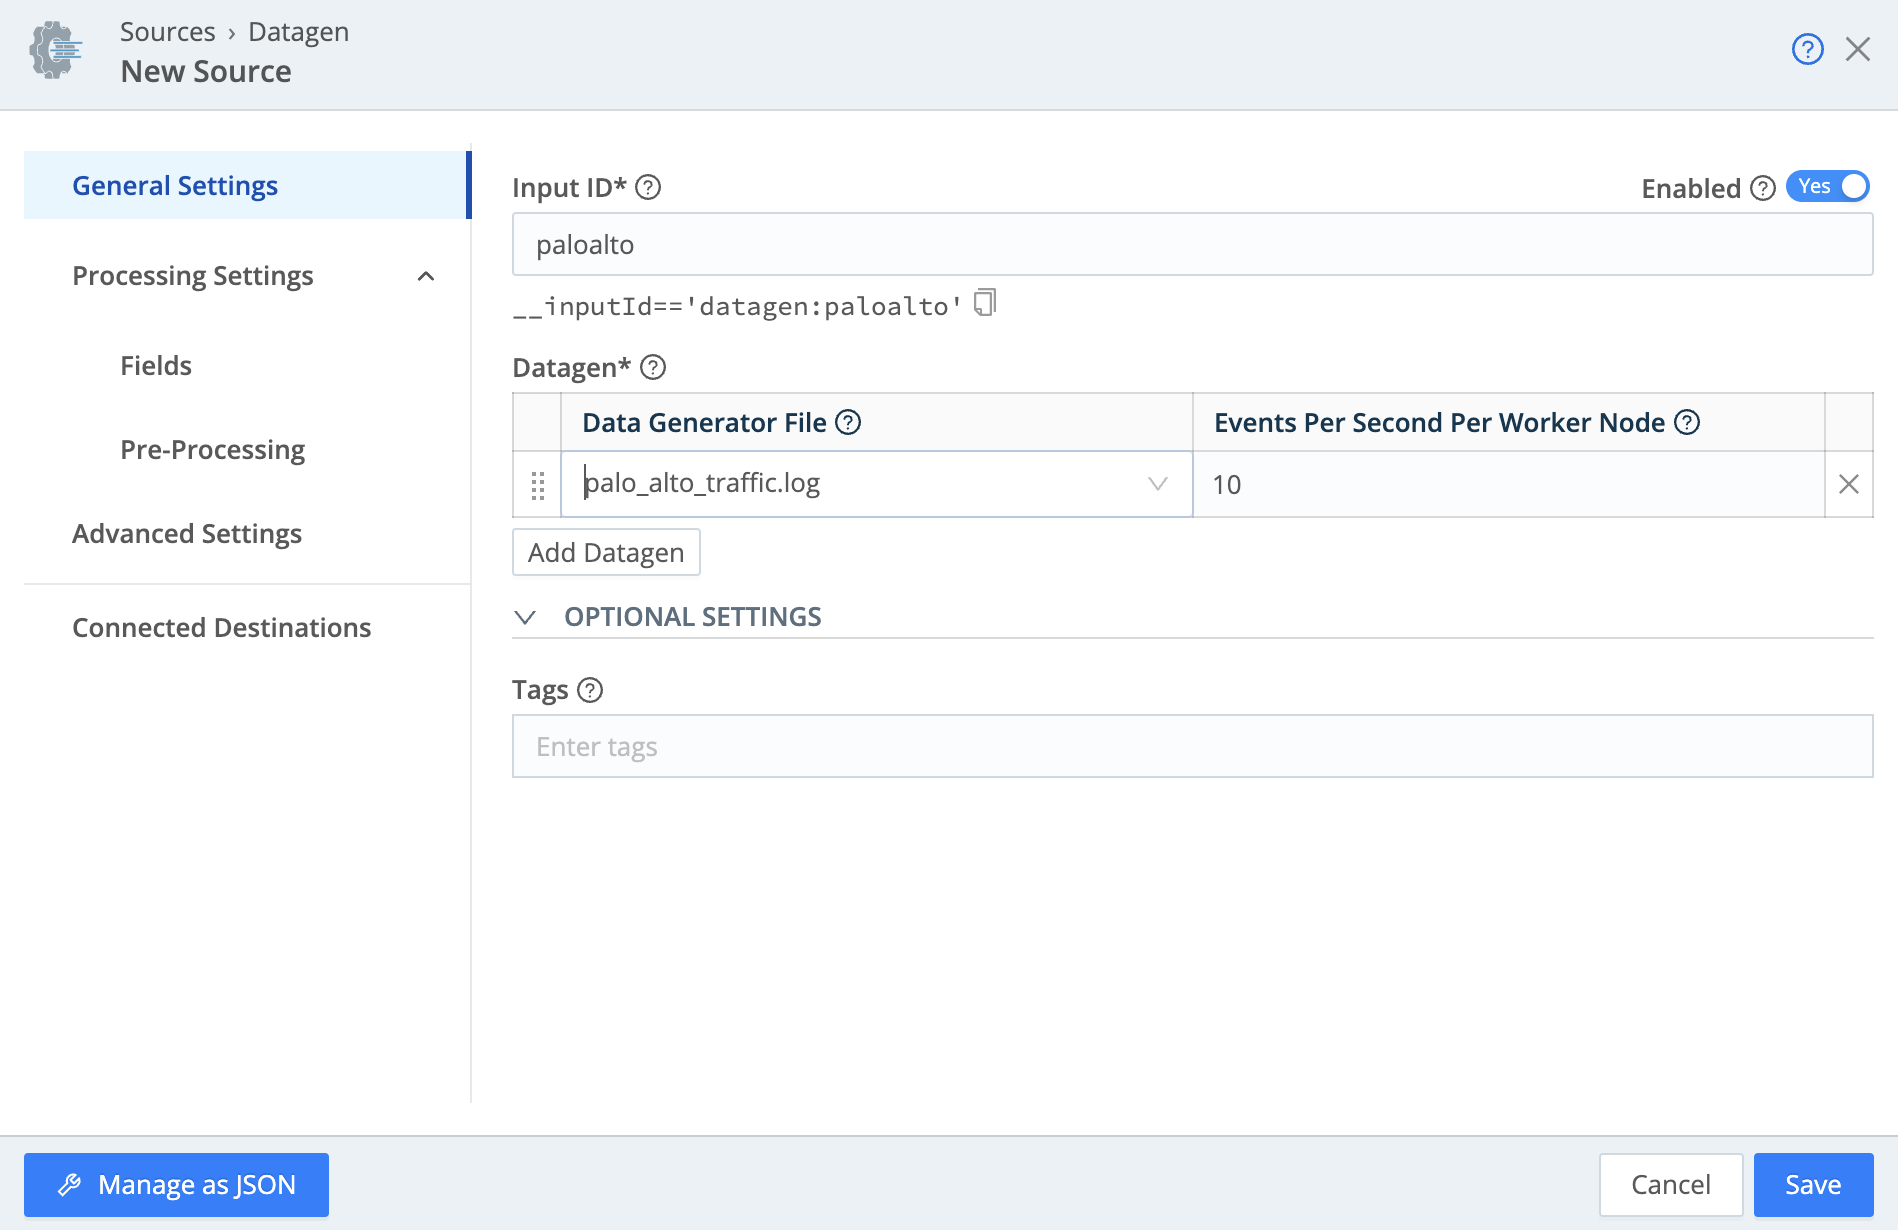This screenshot has height=1230, width=1898.
Task: Click the drag handle on datagen row
Action: [x=538, y=485]
